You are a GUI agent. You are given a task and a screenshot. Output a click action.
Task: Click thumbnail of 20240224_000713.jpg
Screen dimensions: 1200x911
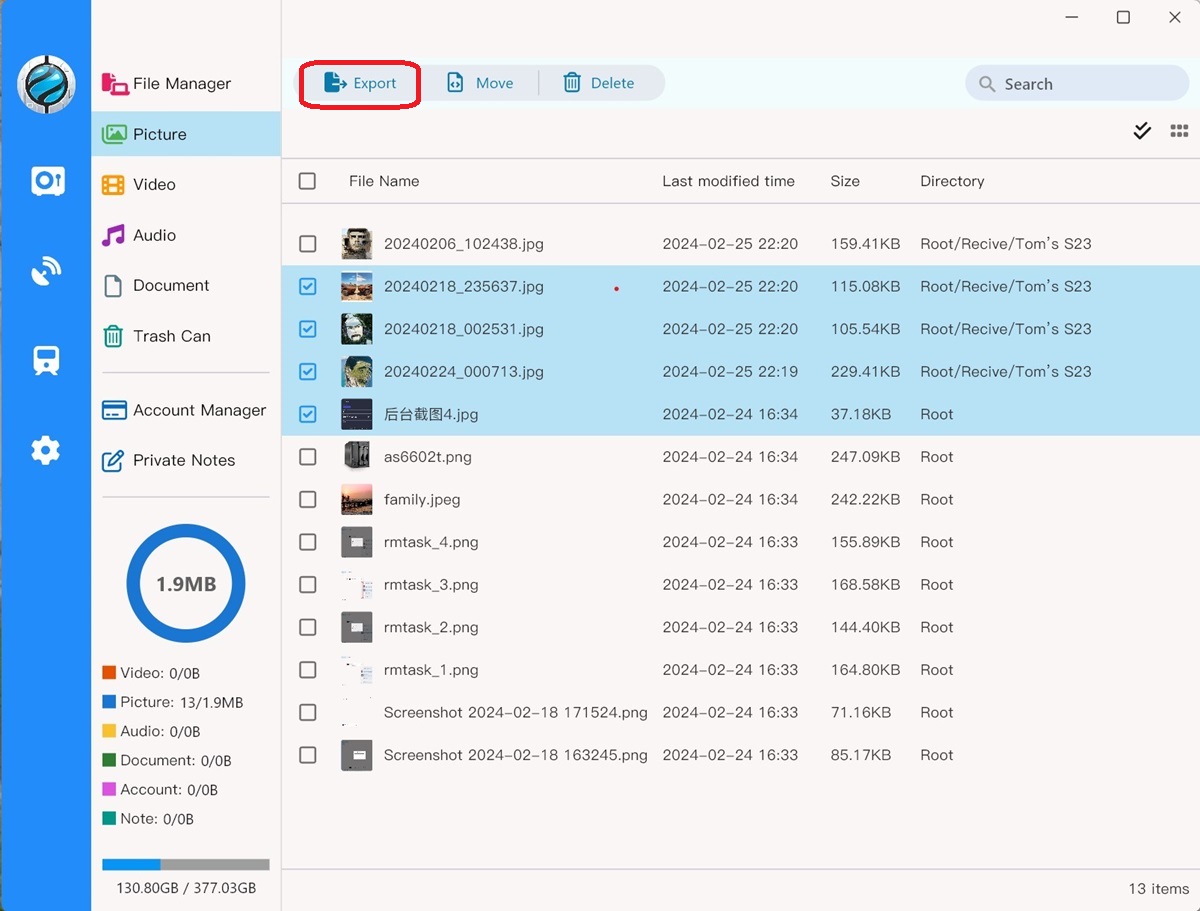357,372
